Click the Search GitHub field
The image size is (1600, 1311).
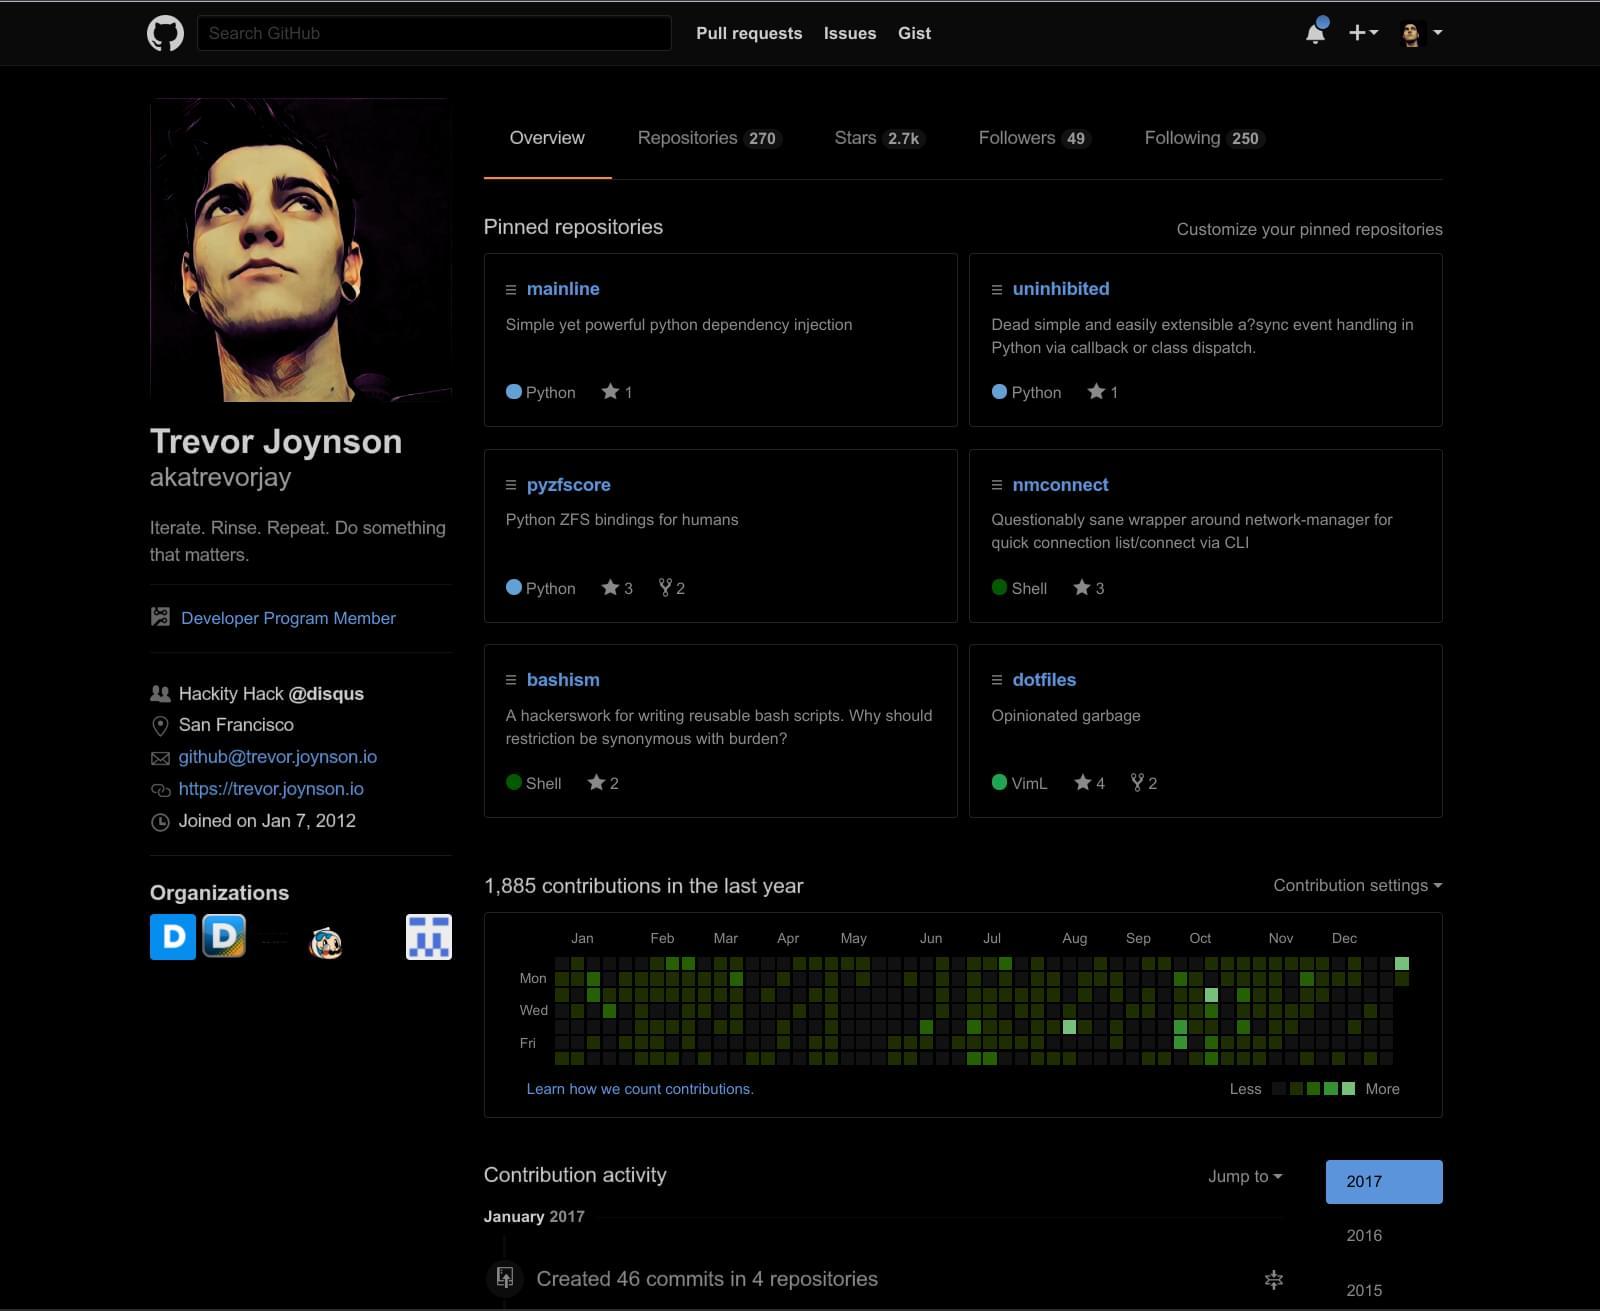(x=434, y=33)
